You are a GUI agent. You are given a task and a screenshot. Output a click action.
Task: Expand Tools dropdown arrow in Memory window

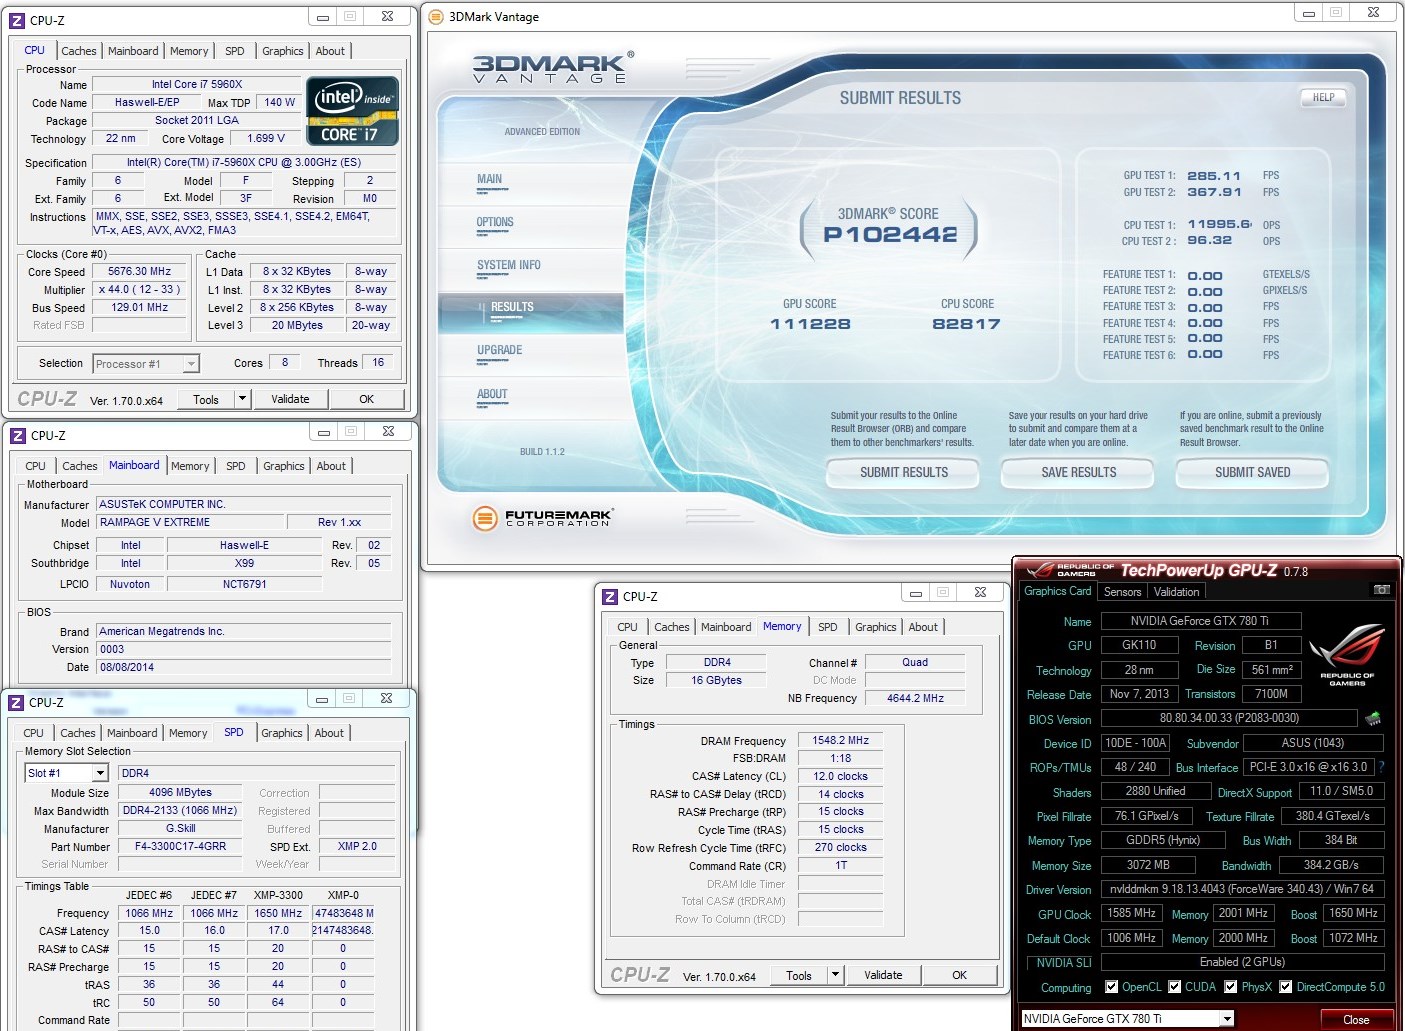point(836,975)
